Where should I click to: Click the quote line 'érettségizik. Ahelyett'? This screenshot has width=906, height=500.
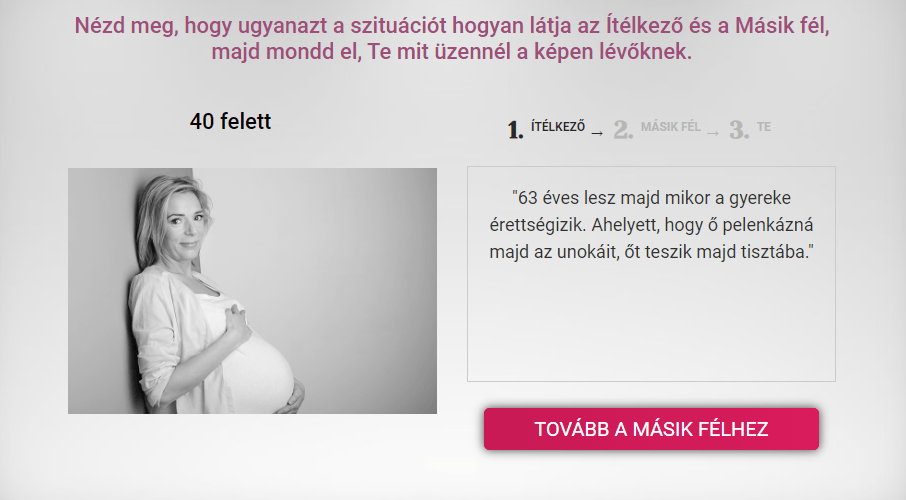tap(651, 225)
